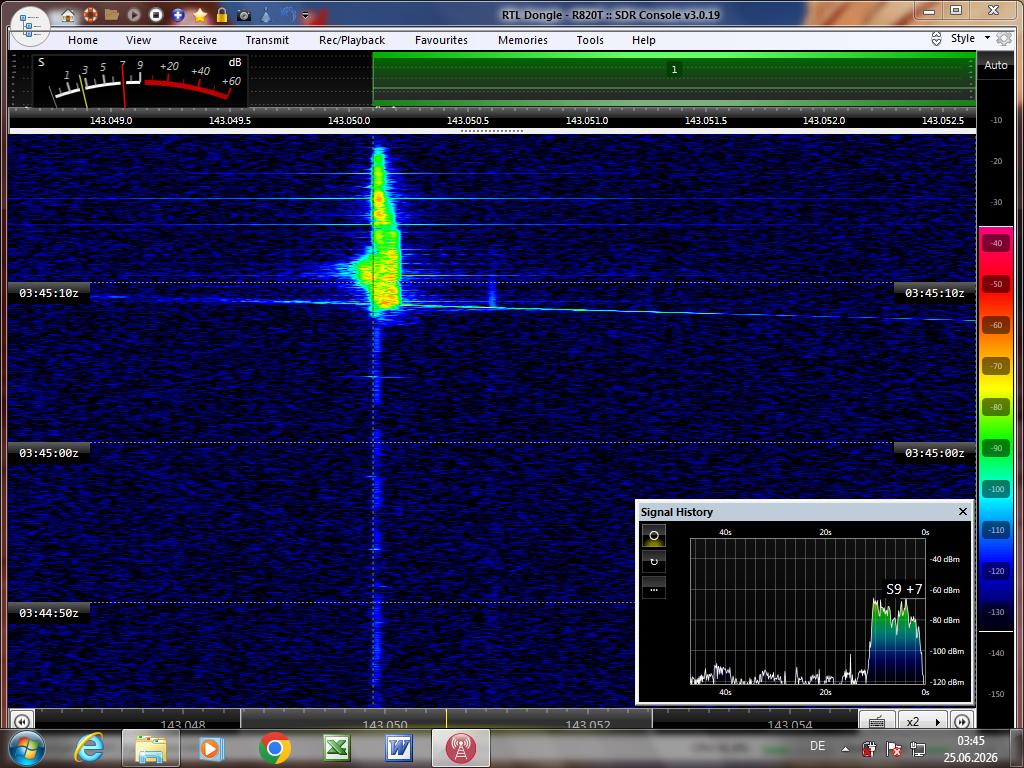Close the Signal History panel
The width and height of the screenshot is (1024, 768).
coord(963,511)
